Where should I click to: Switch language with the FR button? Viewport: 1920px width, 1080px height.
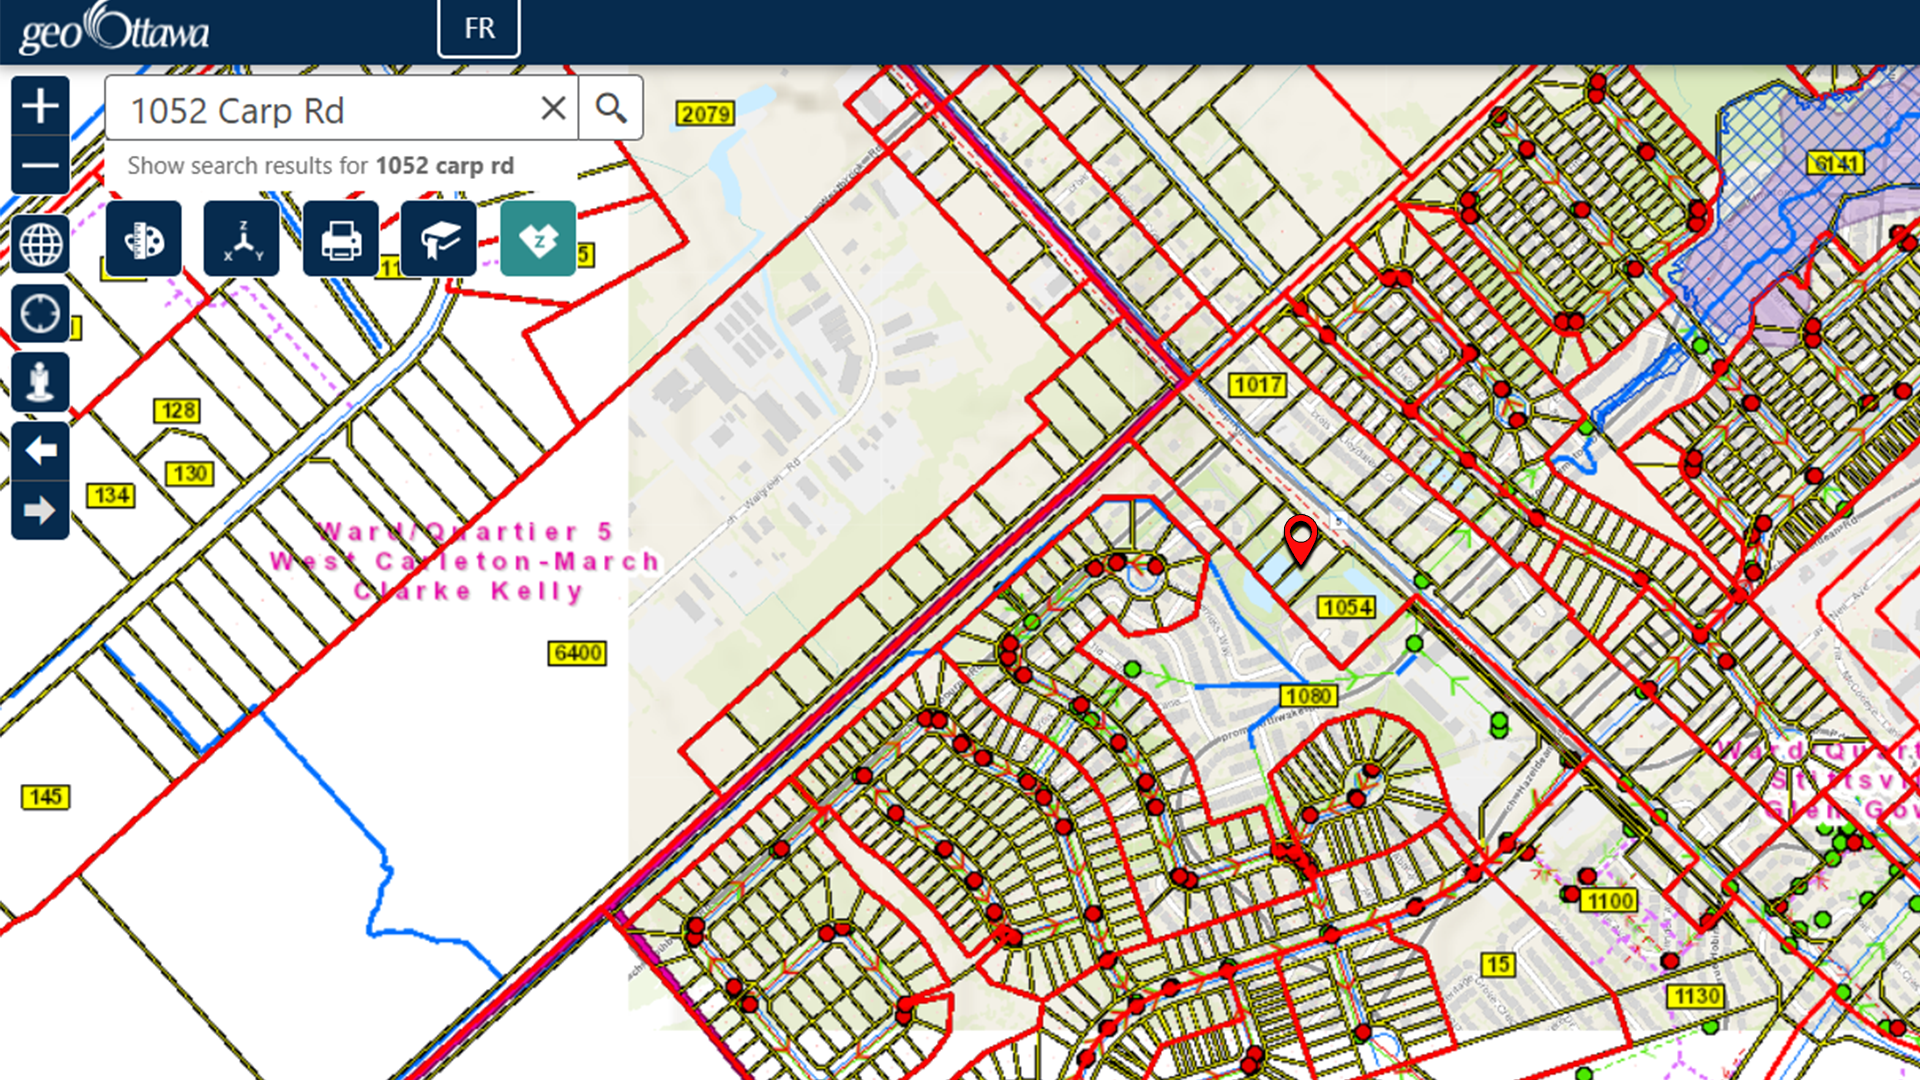coord(479,28)
